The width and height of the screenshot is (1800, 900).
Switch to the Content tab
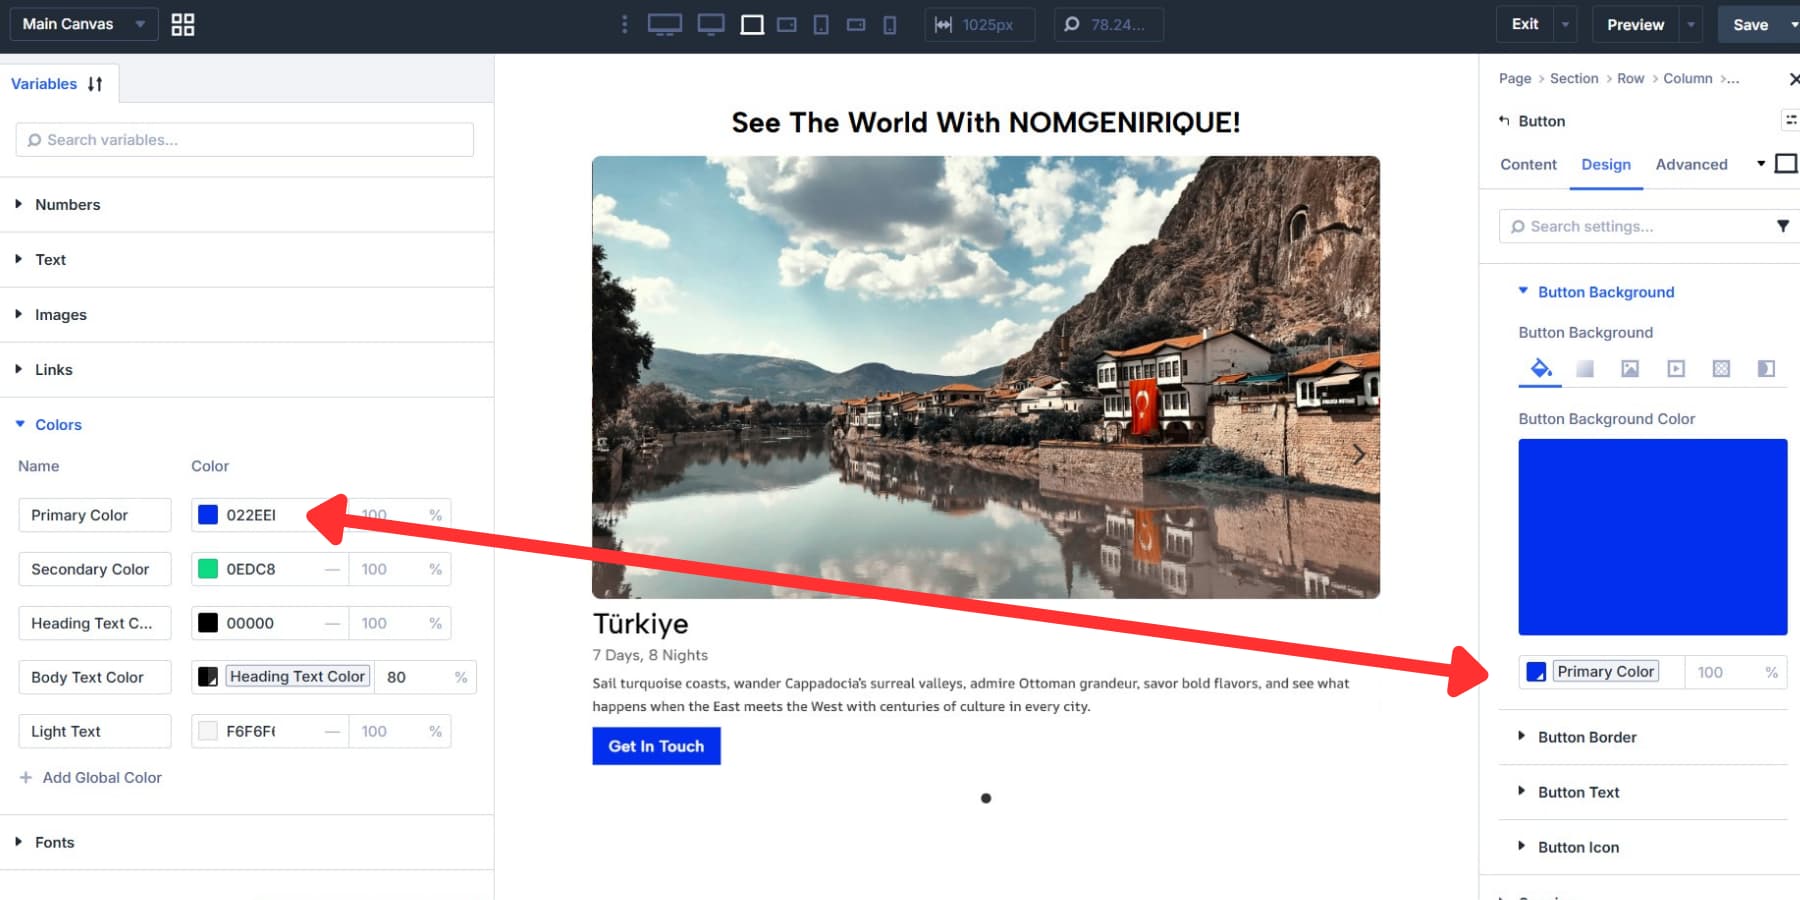[x=1527, y=164]
